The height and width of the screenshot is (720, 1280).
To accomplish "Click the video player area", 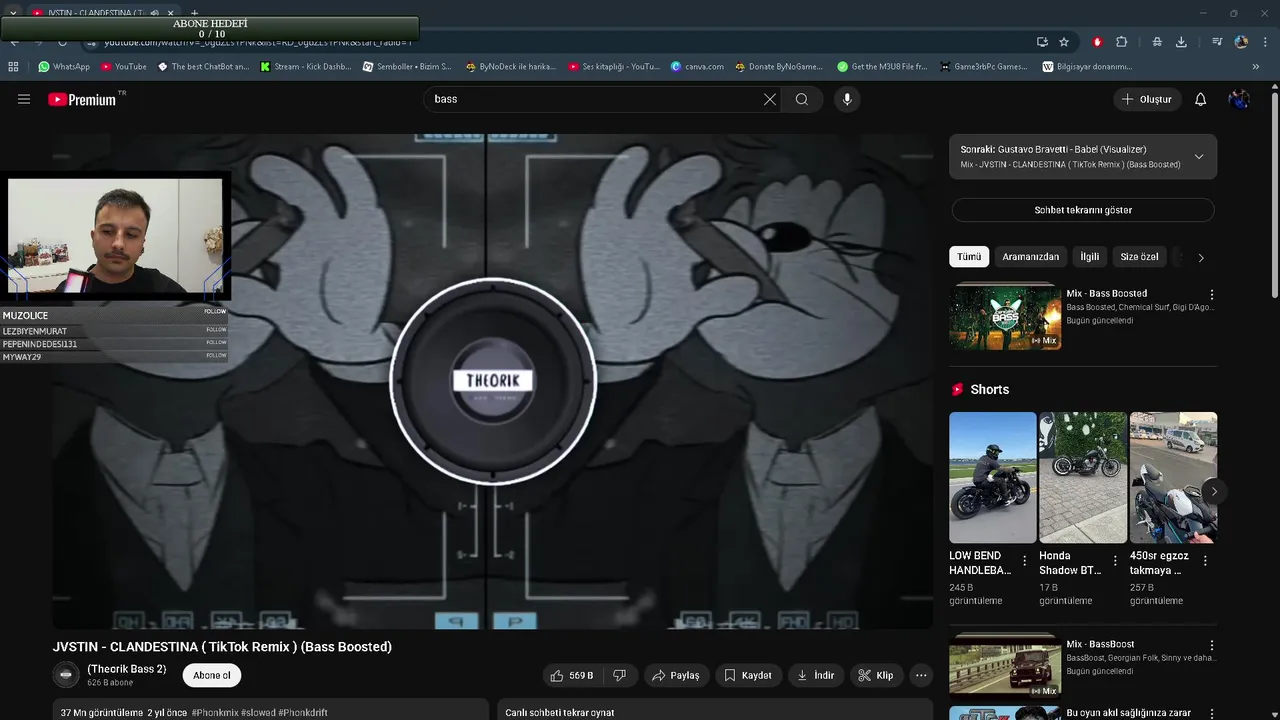I will pyautogui.click(x=492, y=381).
